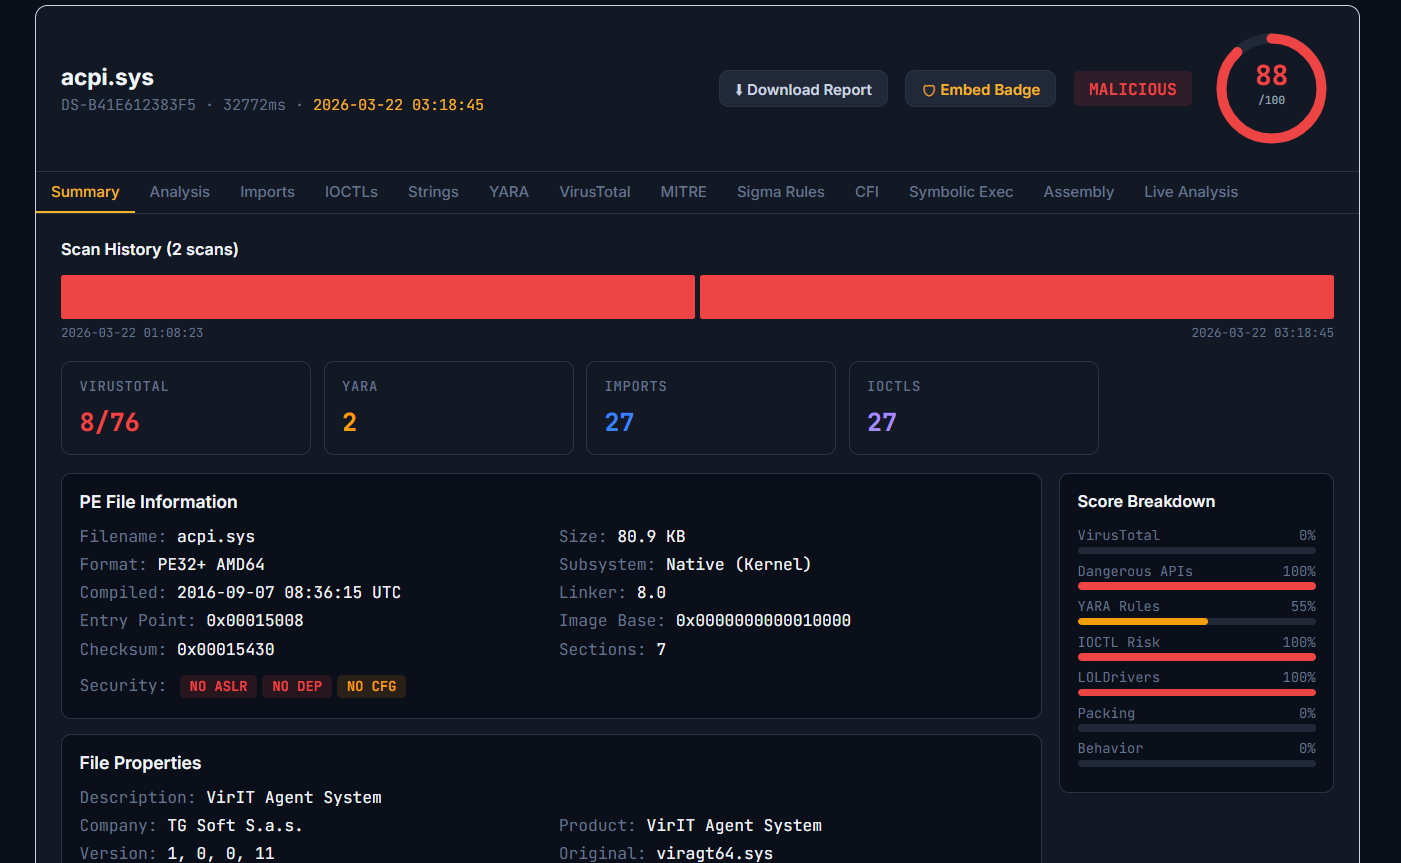Viewport: 1401px width, 863px height.
Task: Open the IOCTLs tab
Action: [x=351, y=192]
